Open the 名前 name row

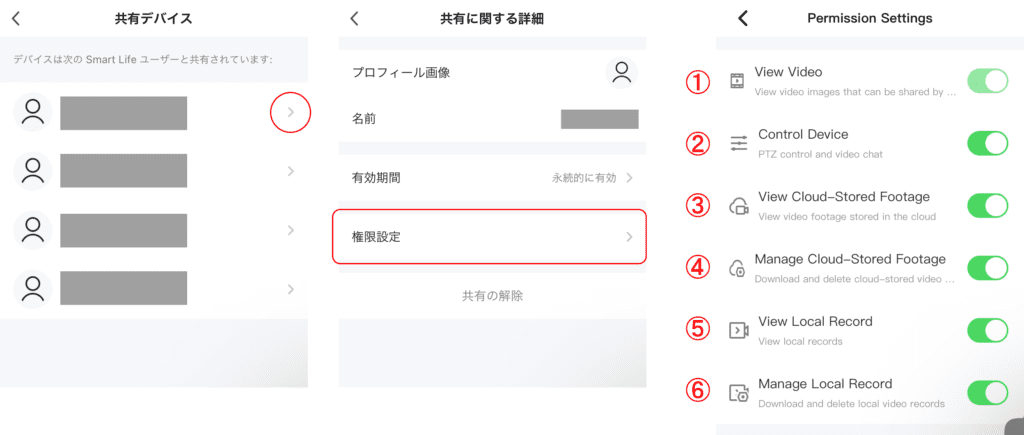tap(490, 119)
